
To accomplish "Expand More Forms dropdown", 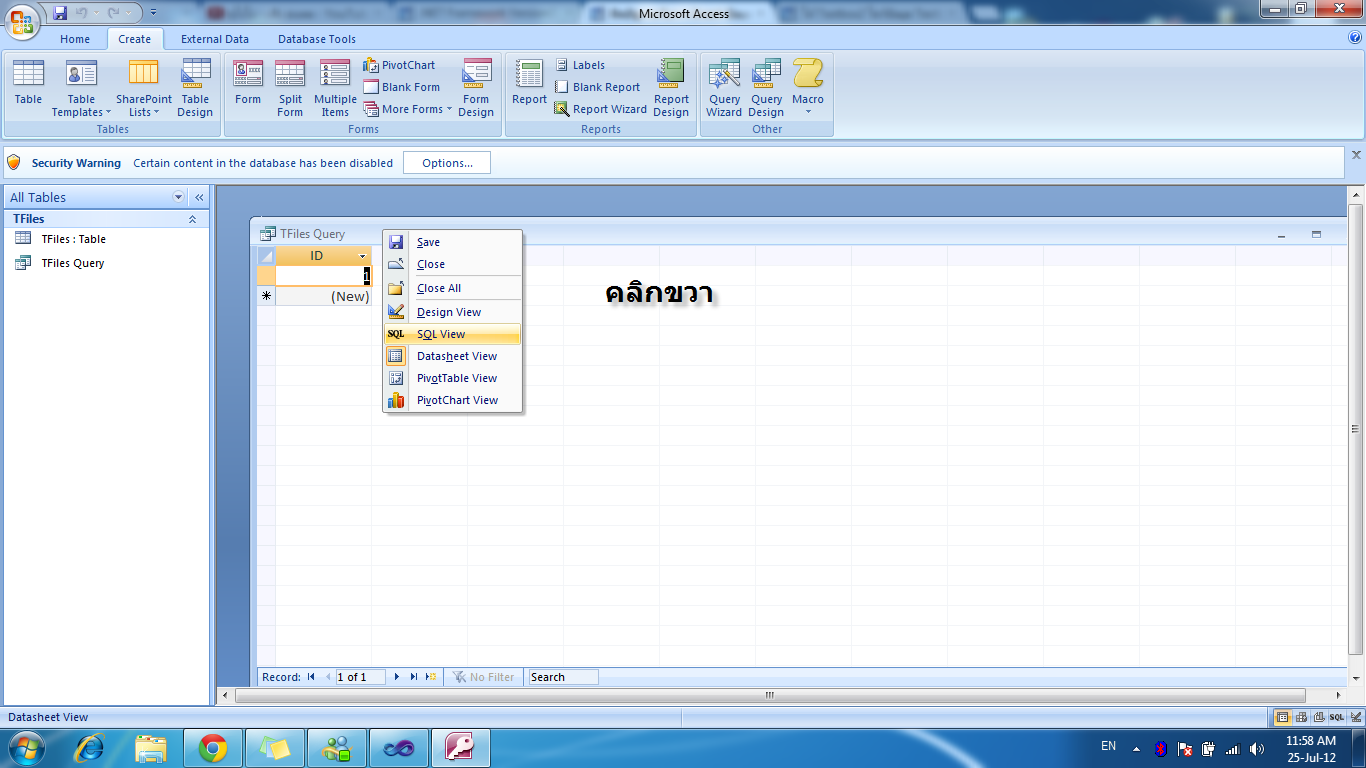I will pos(407,109).
